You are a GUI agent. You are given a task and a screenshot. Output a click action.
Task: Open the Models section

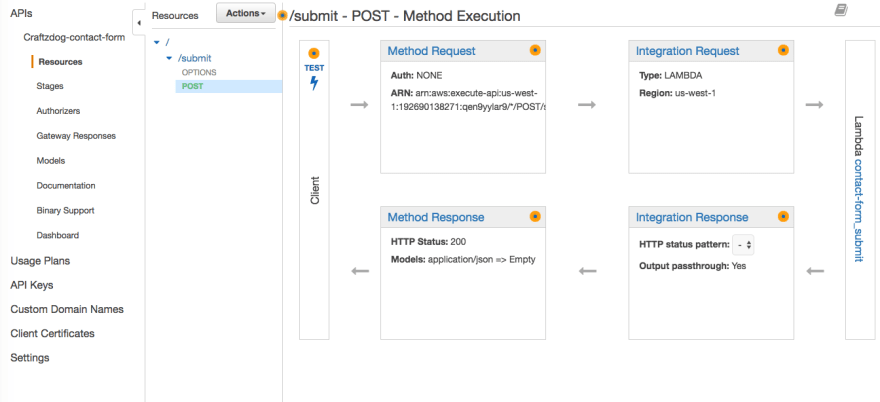click(51, 161)
